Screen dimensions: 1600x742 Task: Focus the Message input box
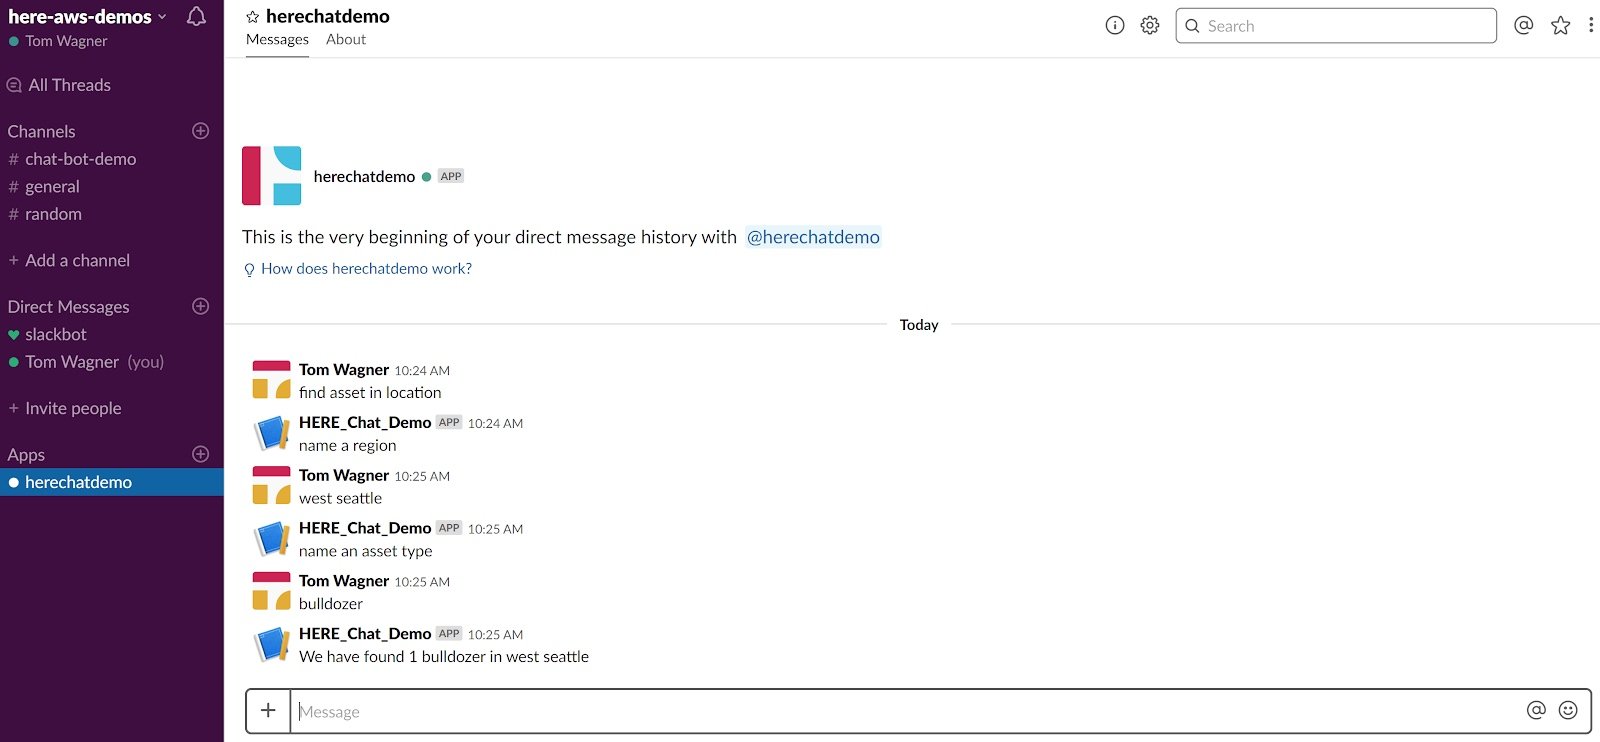(905, 711)
